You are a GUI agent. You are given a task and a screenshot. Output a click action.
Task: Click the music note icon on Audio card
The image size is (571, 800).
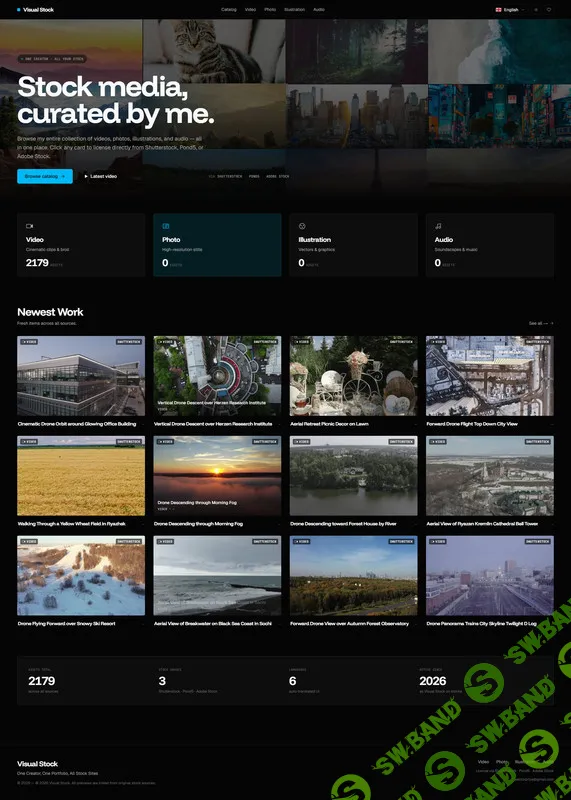point(438,226)
